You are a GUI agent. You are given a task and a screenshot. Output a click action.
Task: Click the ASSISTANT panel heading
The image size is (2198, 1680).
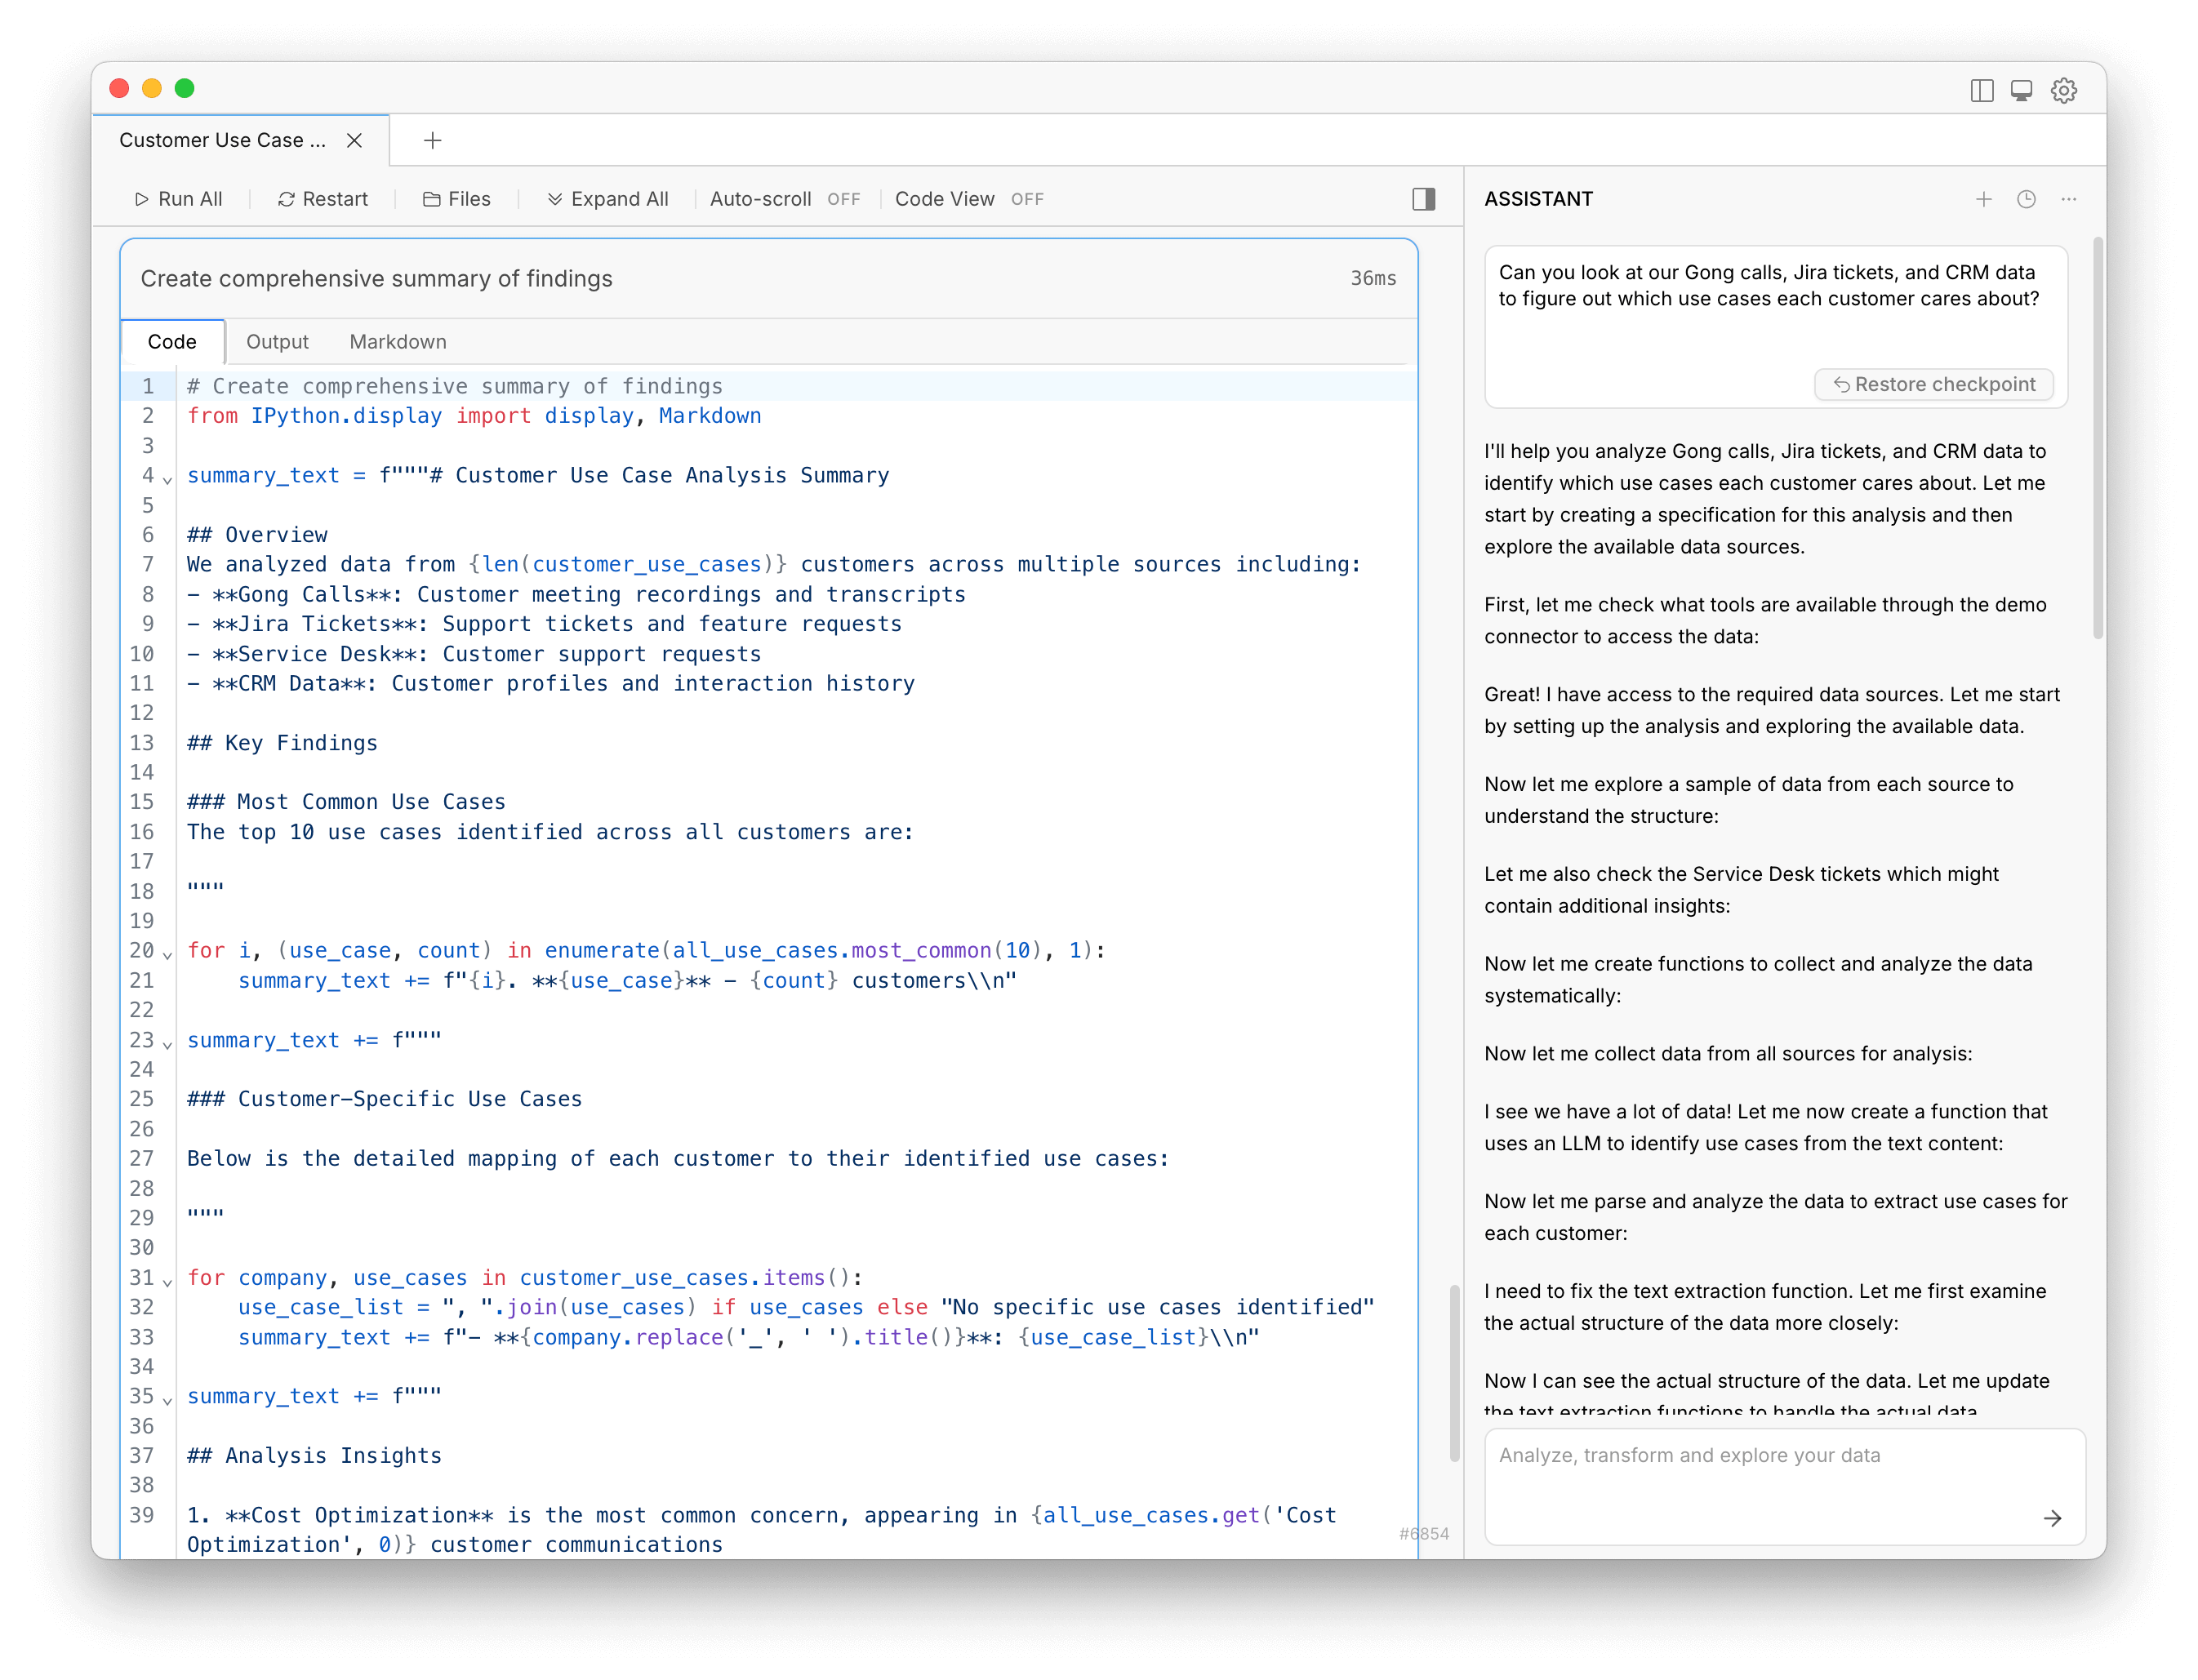click(1538, 199)
